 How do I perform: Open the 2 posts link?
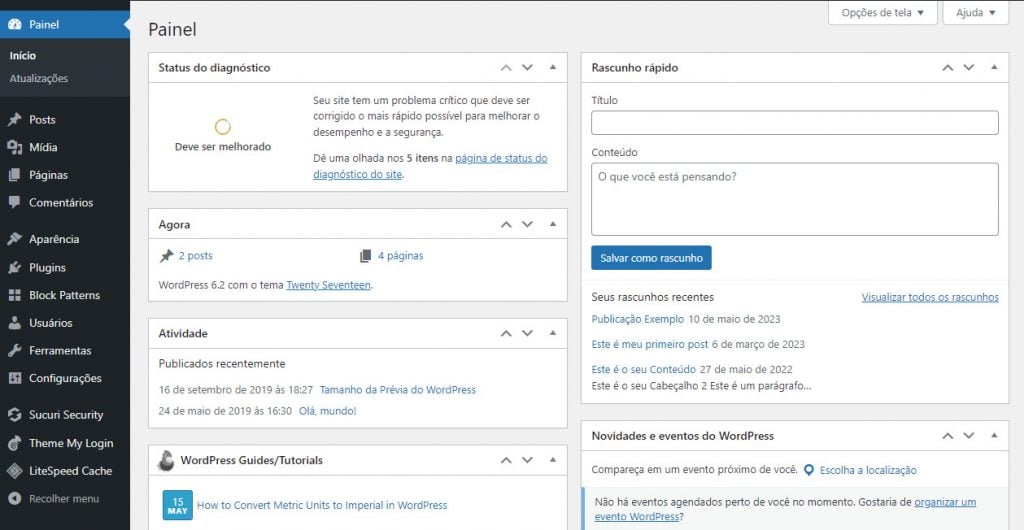click(x=195, y=256)
